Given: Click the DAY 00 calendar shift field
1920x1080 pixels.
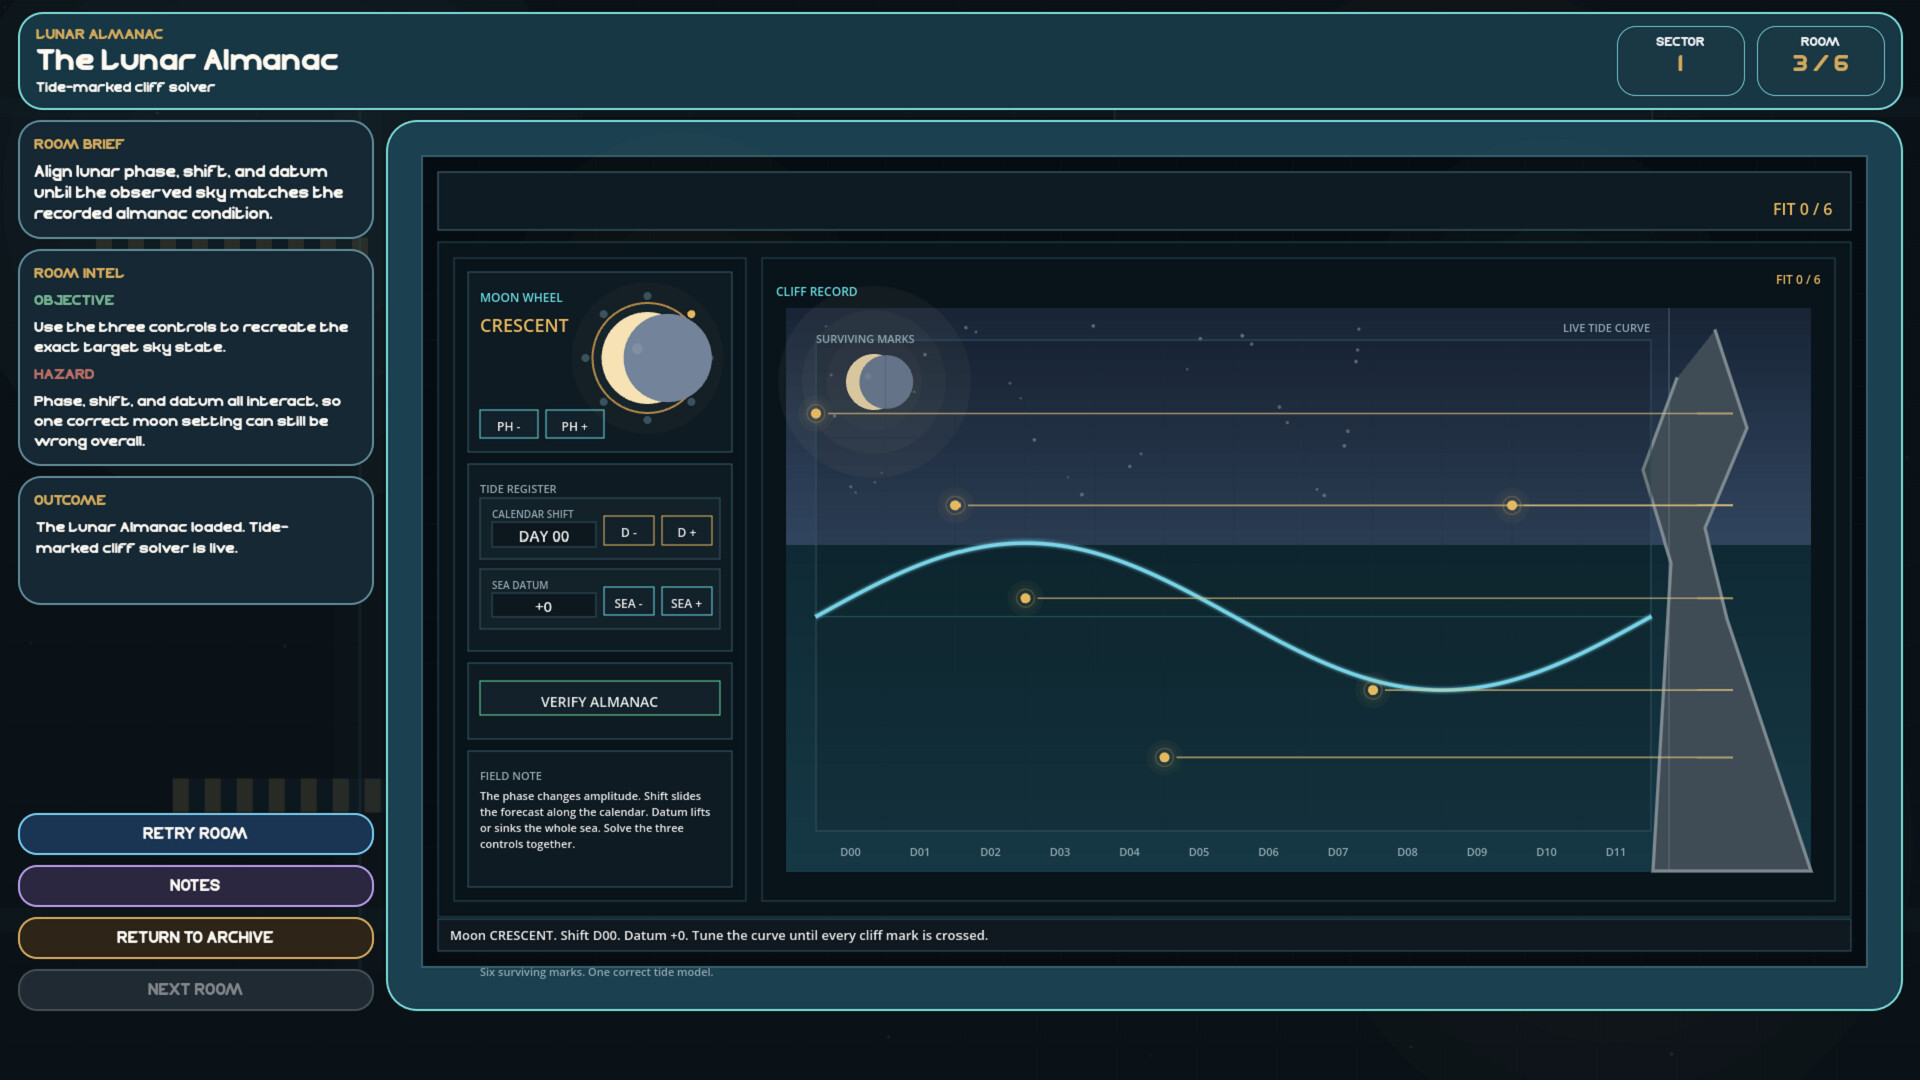Looking at the screenshot, I should (x=543, y=536).
